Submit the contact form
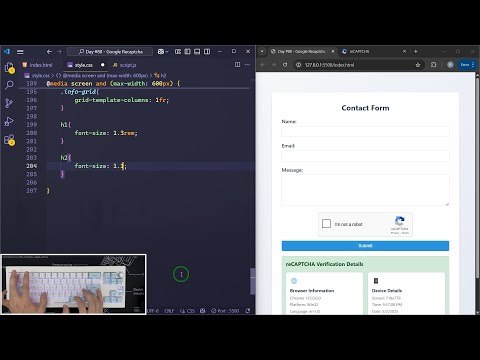Screen dimensions: 480x360 pyautogui.click(x=365, y=246)
